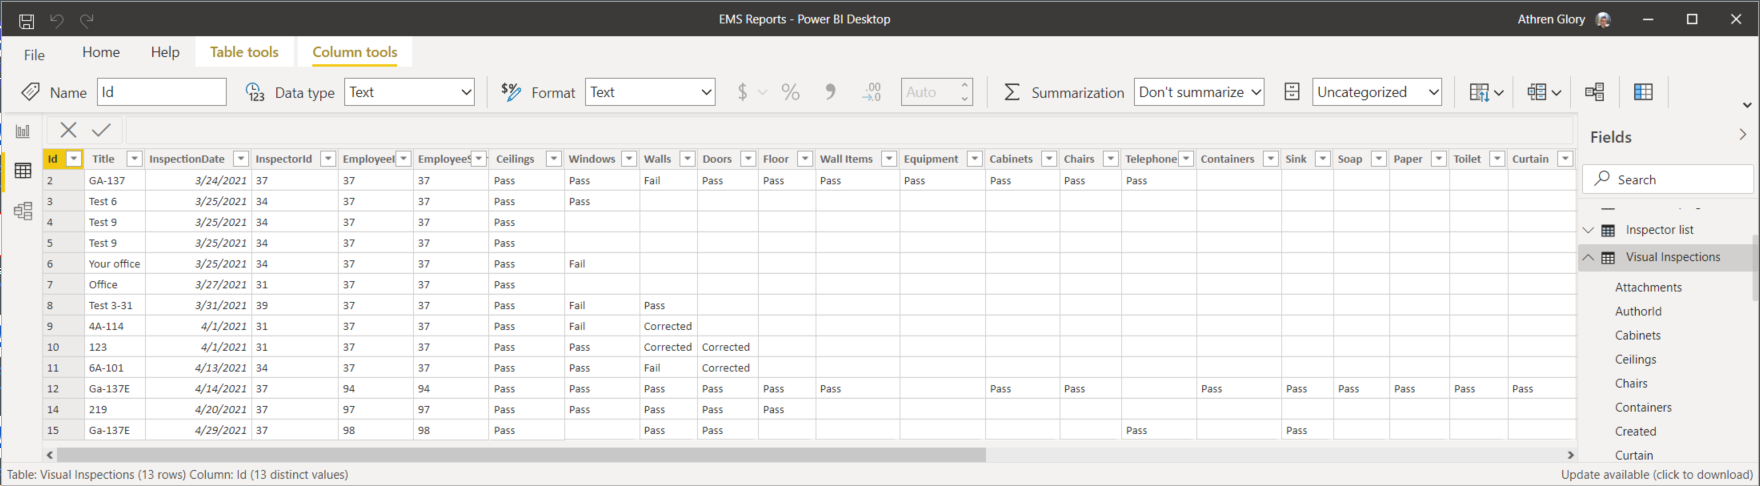Collapse the Visual Inspections table
Screen dimensions: 1760x486
tap(1588, 257)
